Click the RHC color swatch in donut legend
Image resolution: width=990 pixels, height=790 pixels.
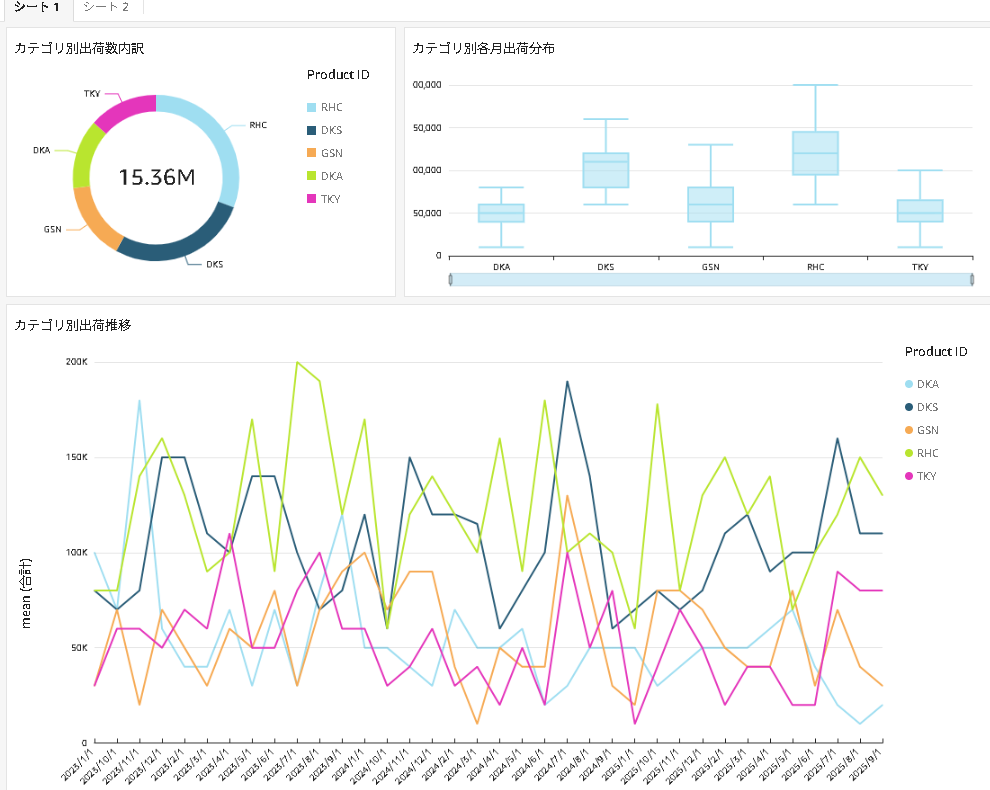pyautogui.click(x=312, y=107)
